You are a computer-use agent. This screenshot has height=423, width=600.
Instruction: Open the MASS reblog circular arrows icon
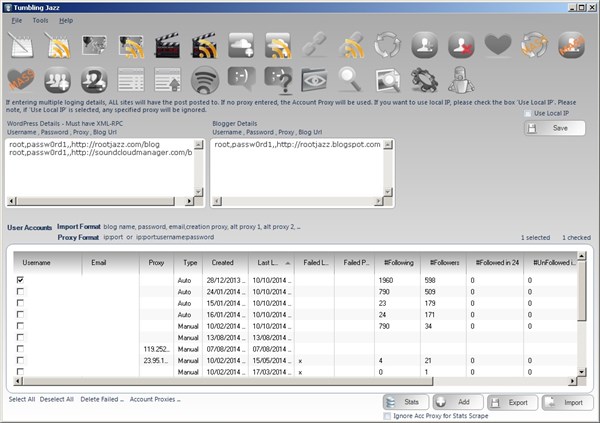coord(535,45)
